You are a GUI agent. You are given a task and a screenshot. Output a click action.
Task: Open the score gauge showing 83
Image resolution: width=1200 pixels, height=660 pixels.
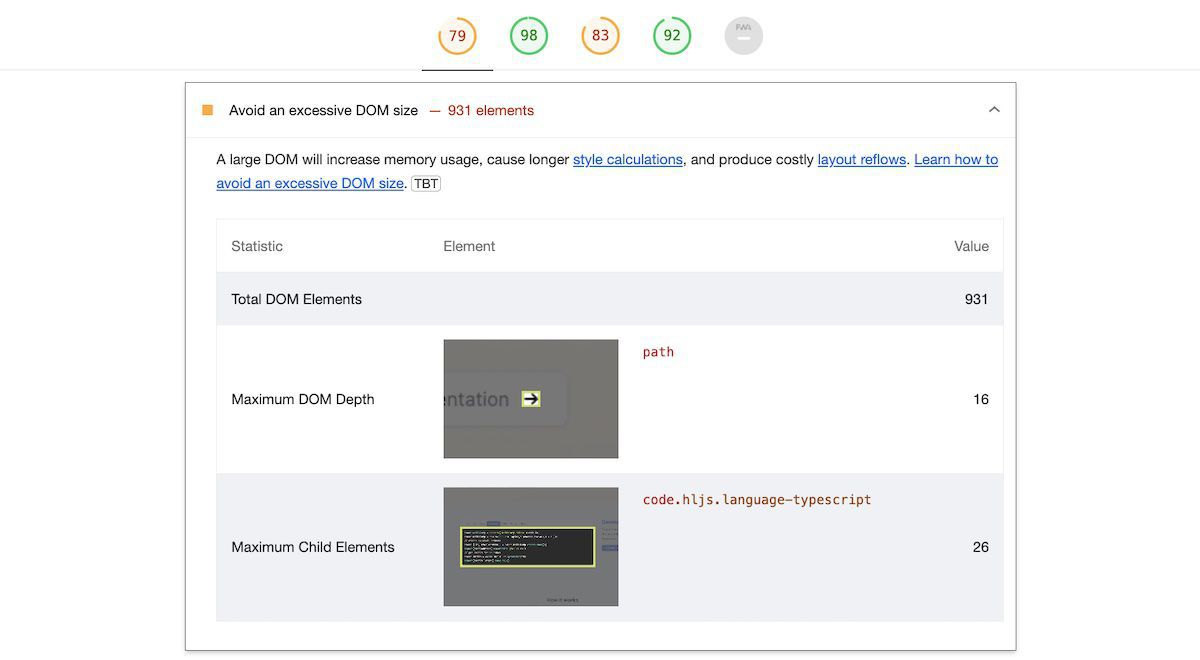(600, 36)
